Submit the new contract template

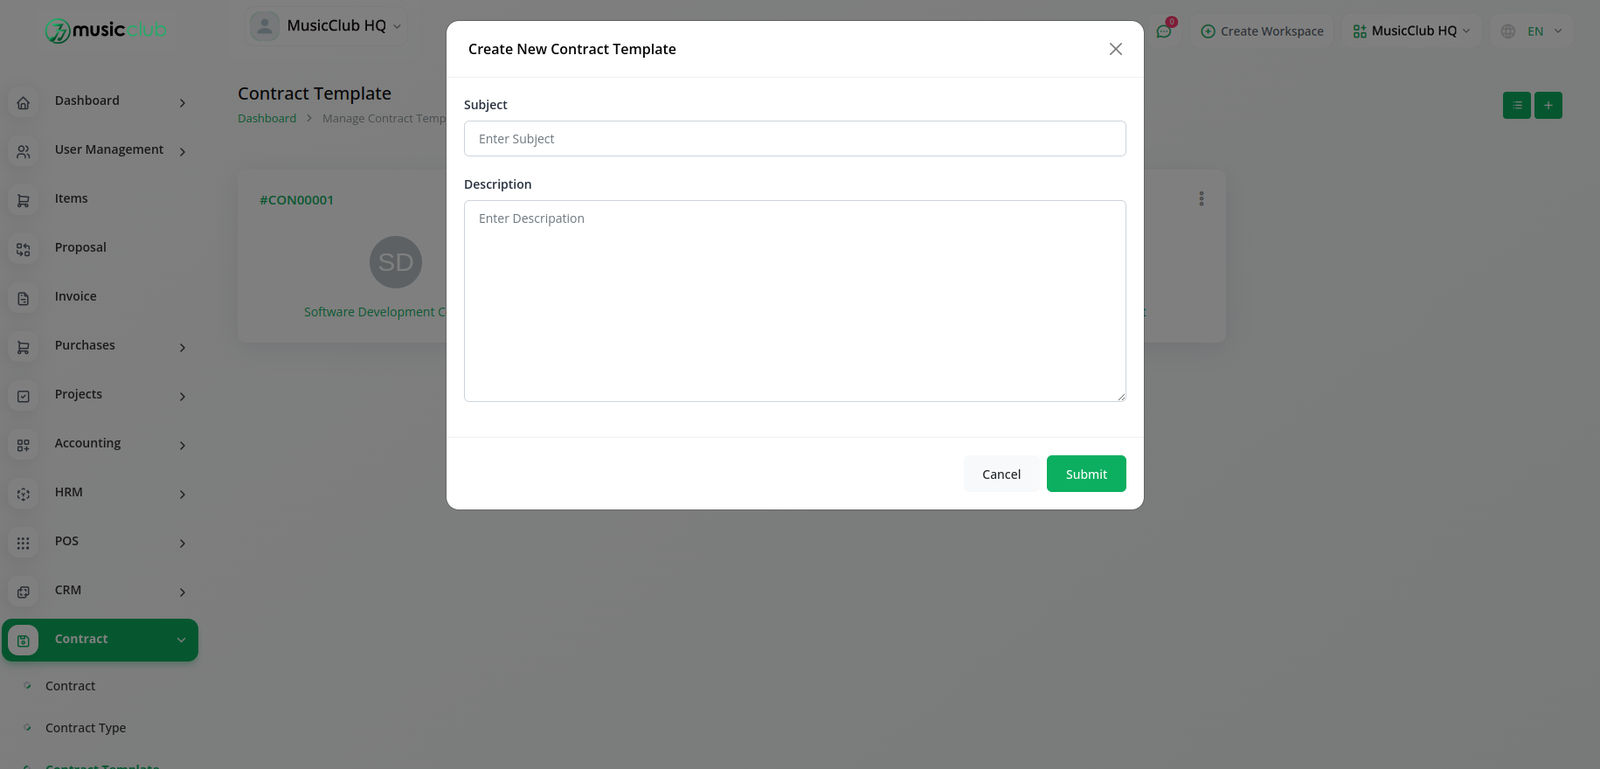1086,474
